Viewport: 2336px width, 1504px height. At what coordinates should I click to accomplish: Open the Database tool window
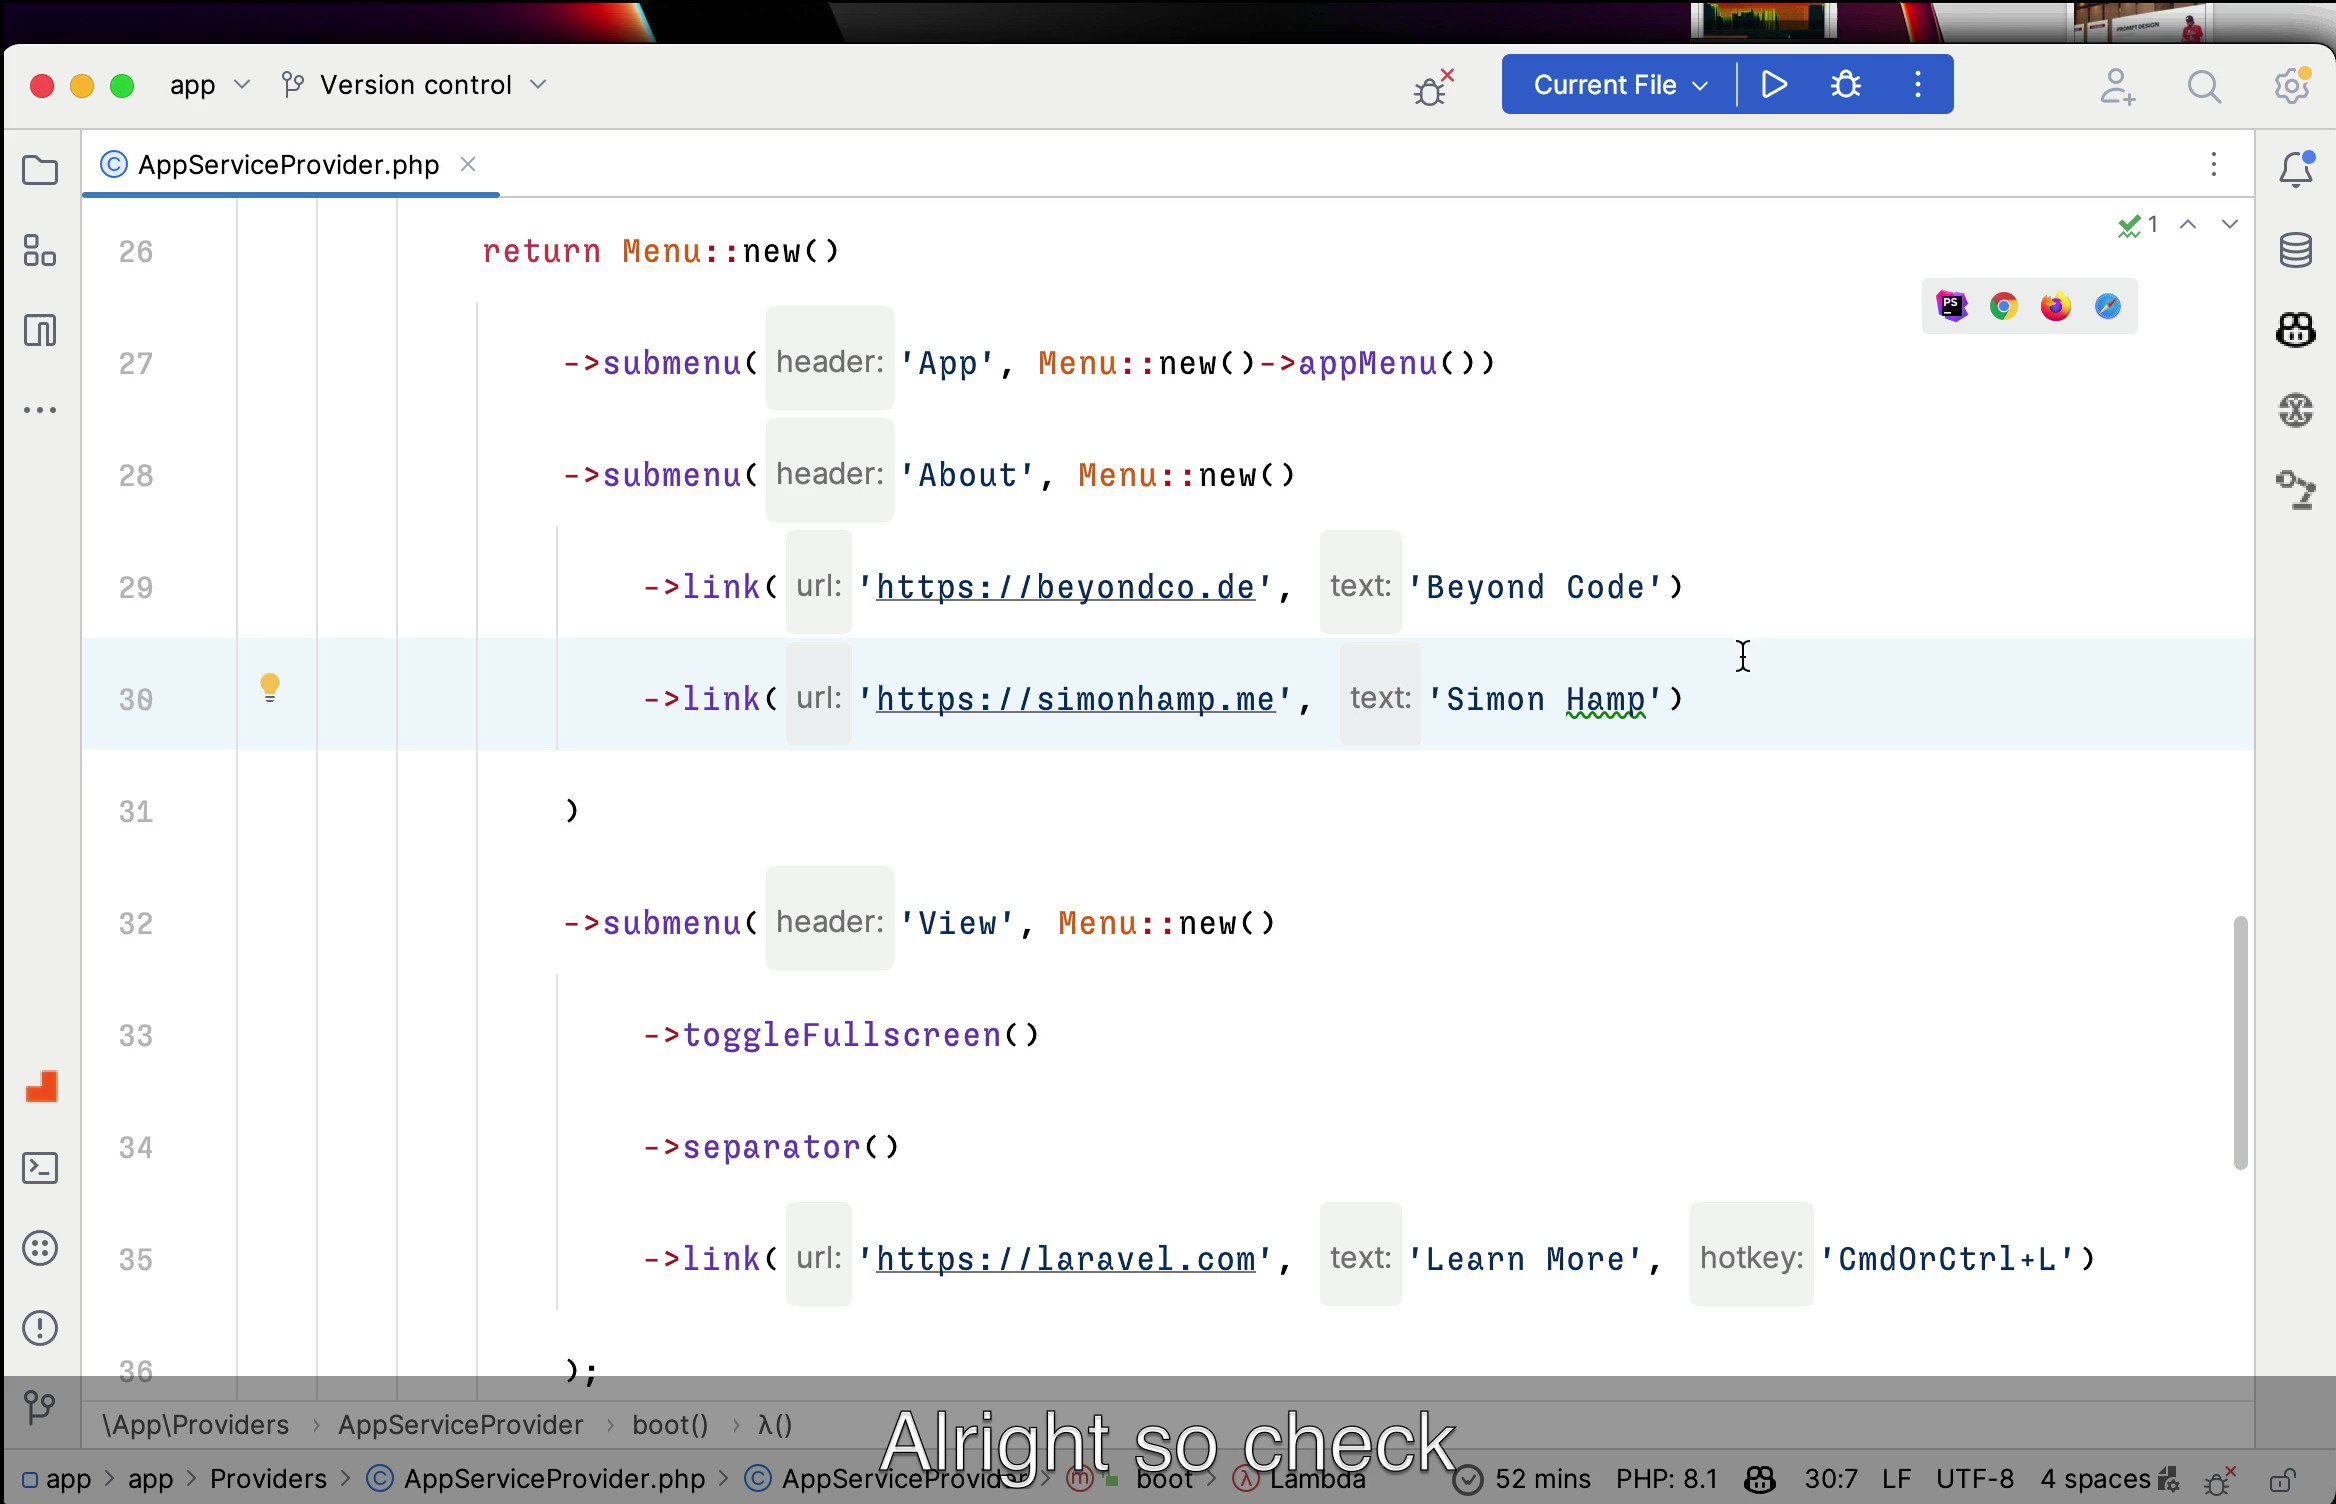point(2296,250)
